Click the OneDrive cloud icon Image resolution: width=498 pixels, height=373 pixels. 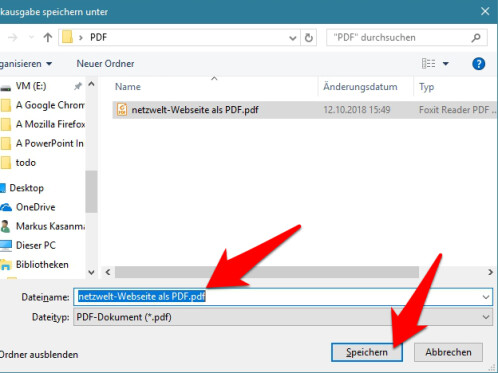[x=6, y=207]
